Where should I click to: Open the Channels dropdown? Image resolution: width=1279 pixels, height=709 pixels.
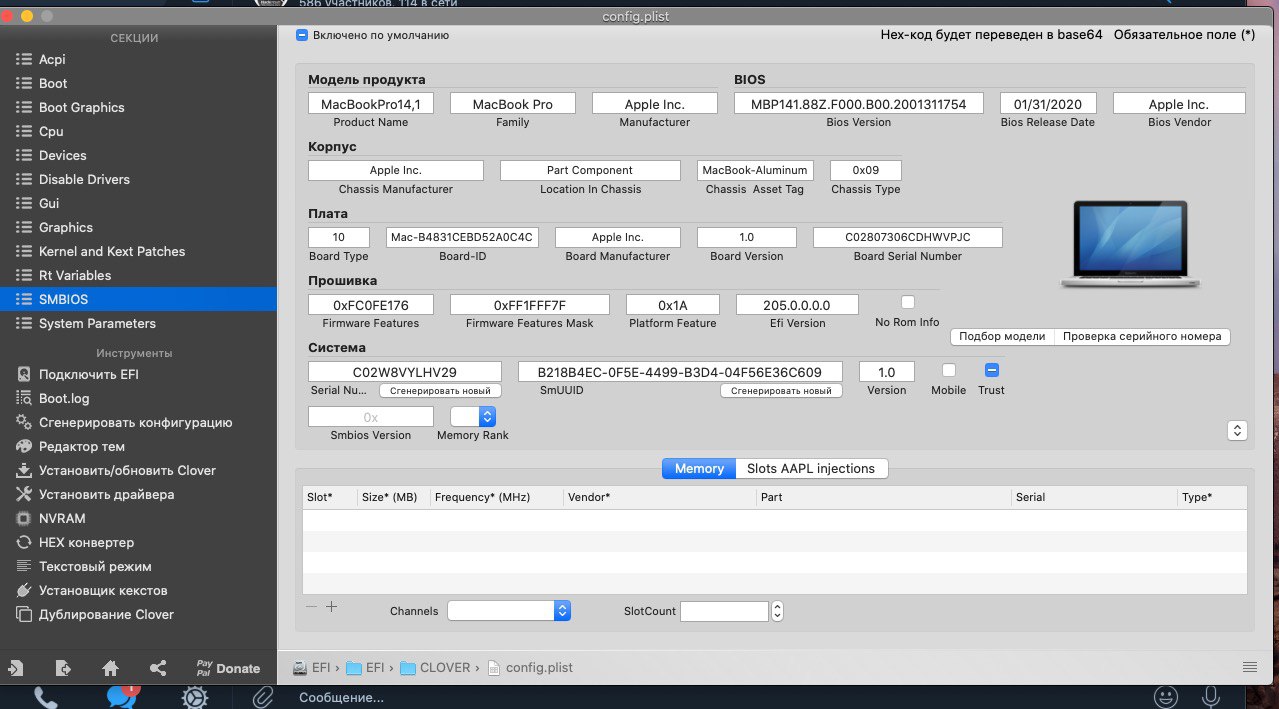point(509,610)
